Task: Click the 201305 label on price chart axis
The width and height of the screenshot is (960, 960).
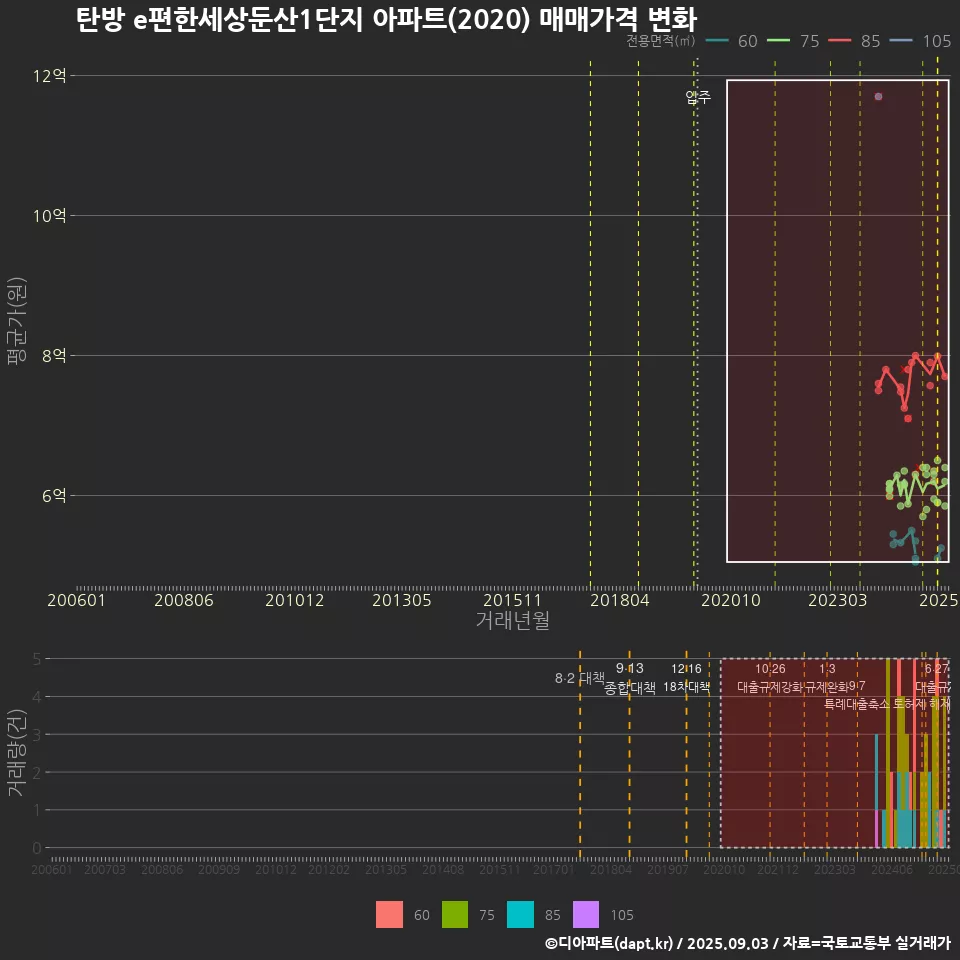Action: pyautogui.click(x=402, y=600)
